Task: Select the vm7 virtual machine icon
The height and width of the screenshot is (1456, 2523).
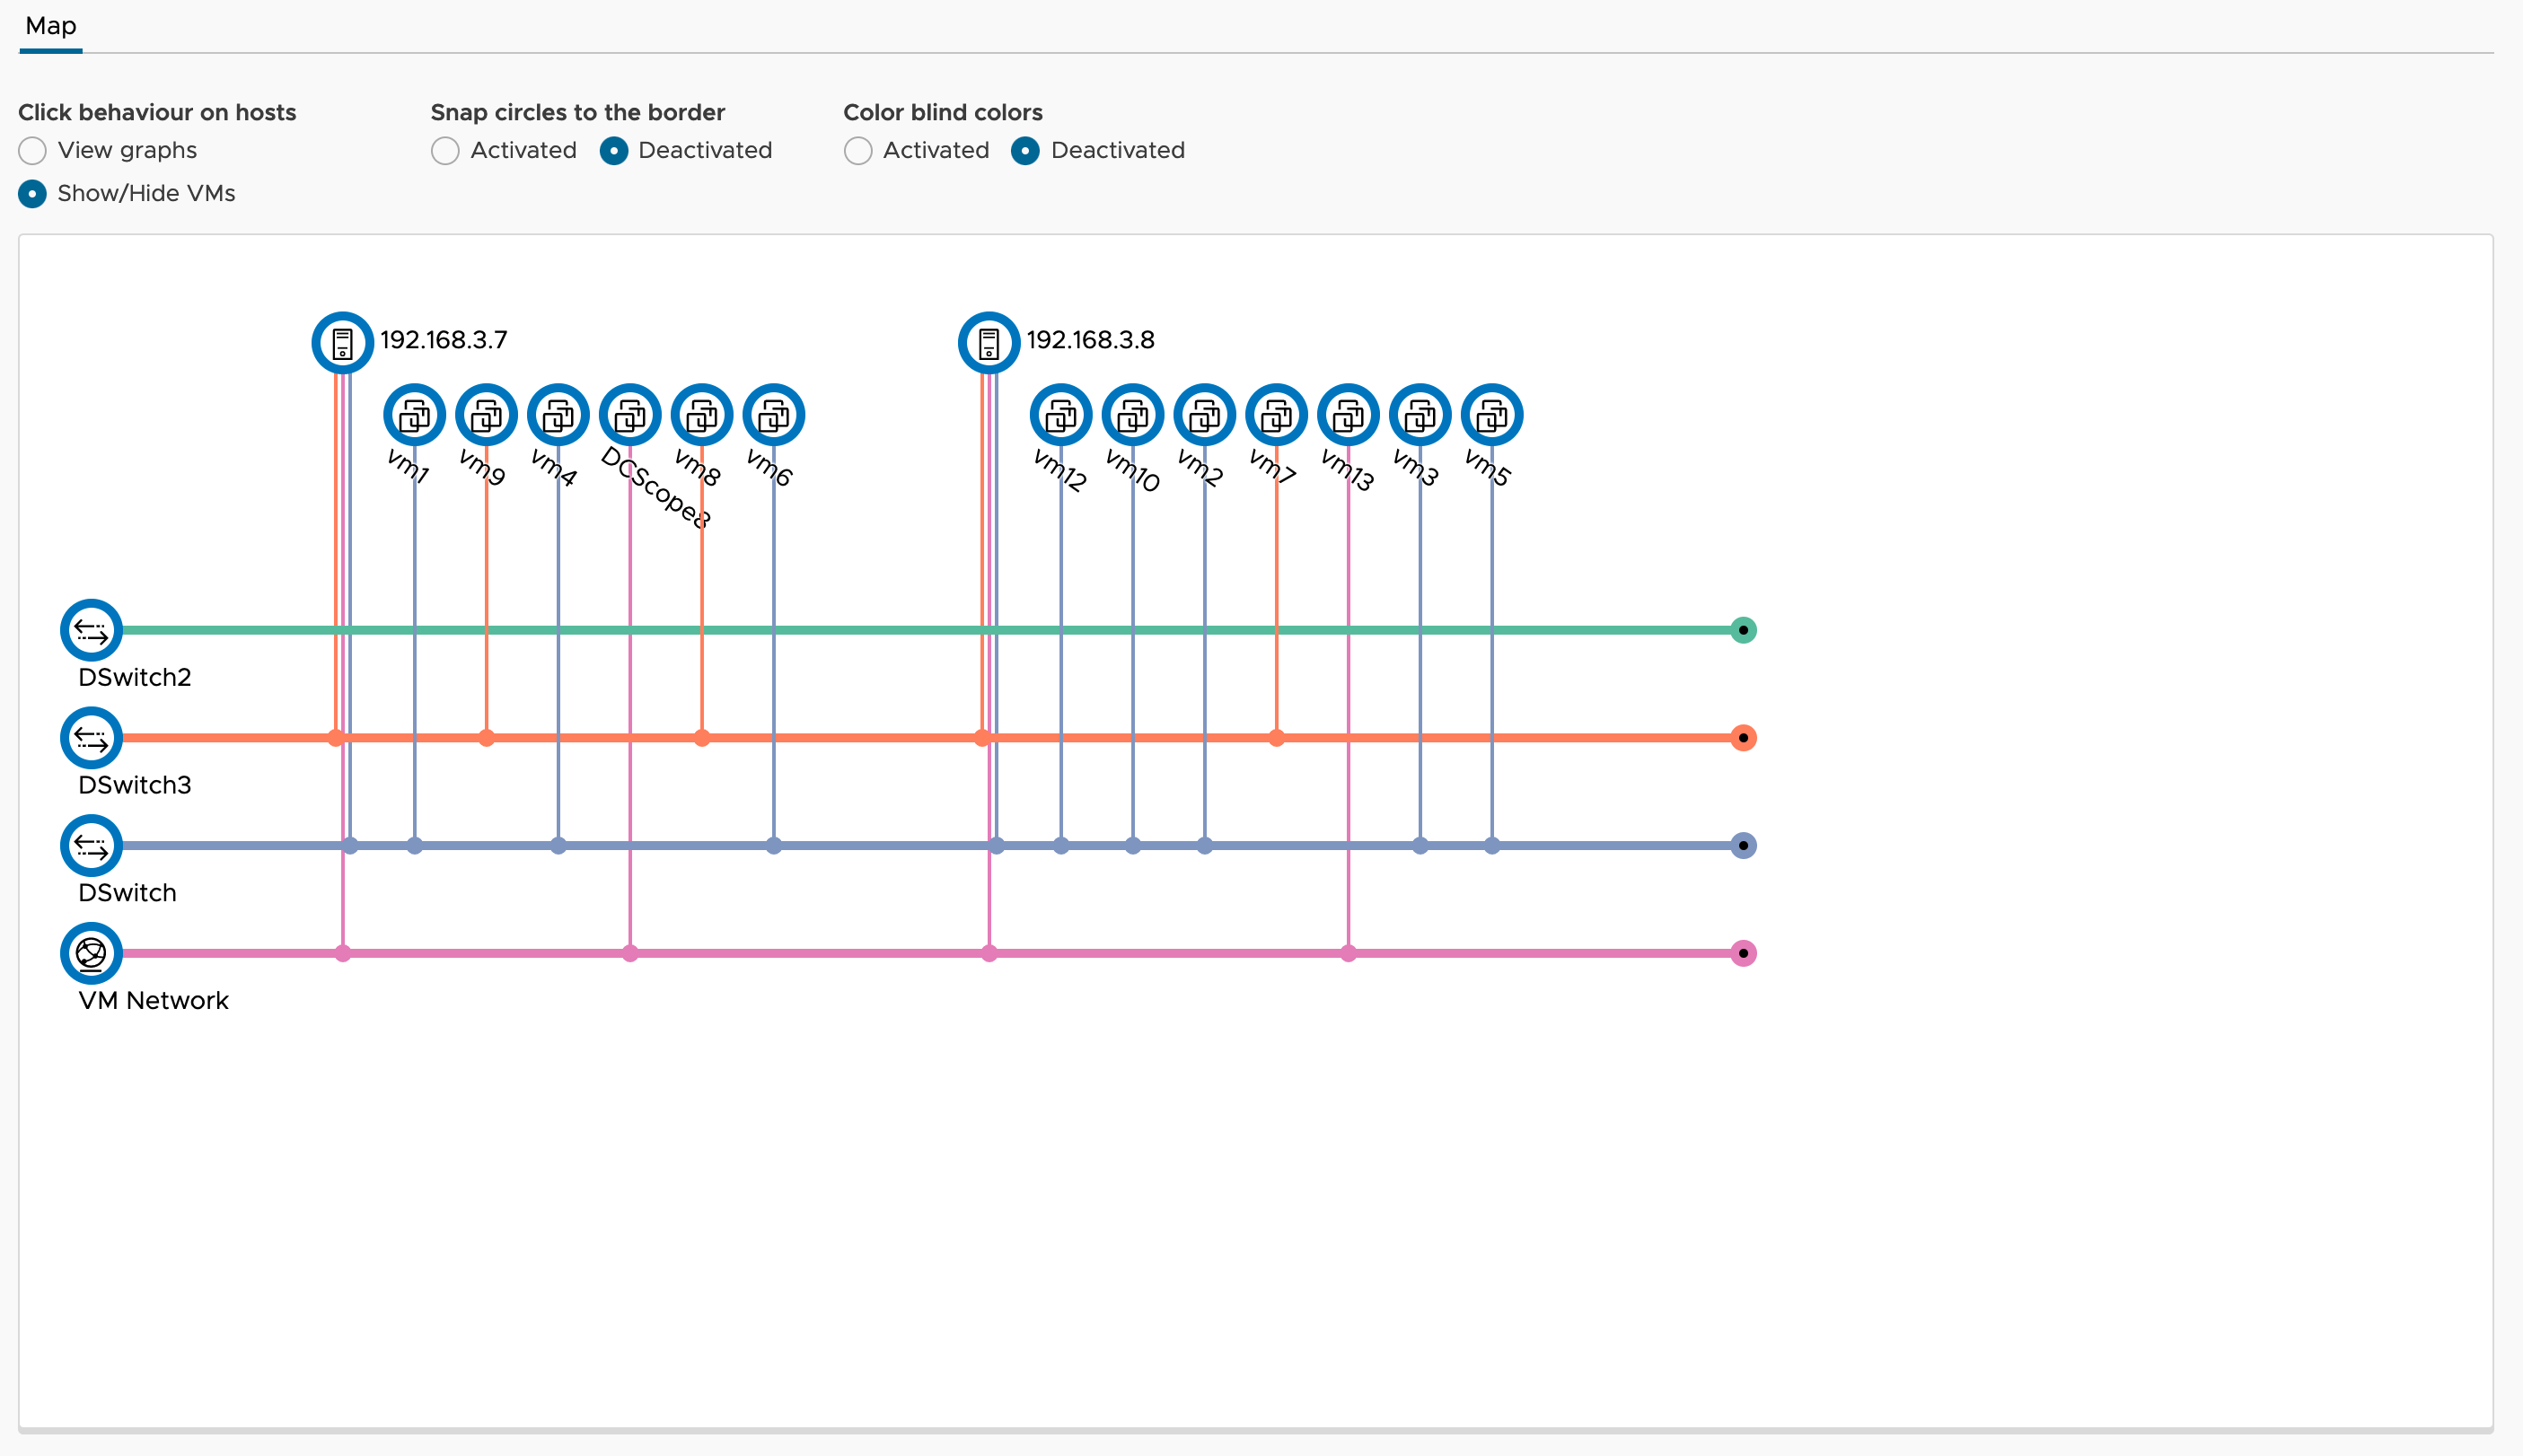Action: coord(1277,415)
